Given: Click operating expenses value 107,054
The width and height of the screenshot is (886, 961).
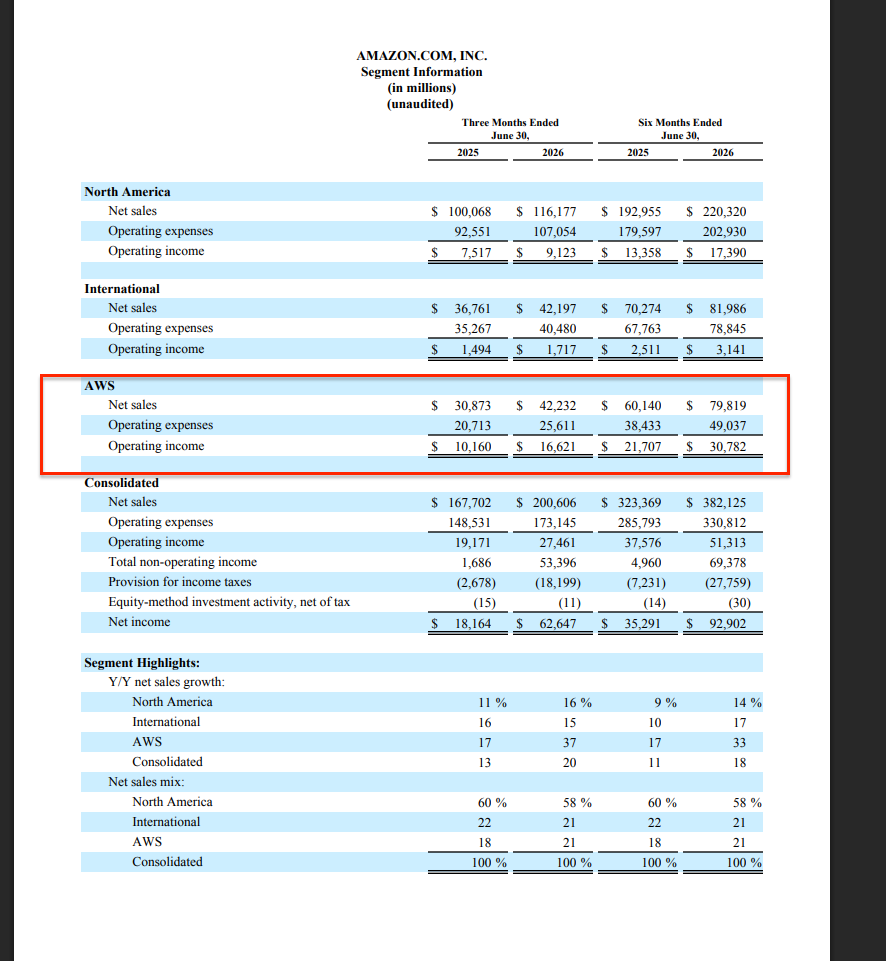Looking at the screenshot, I should (x=555, y=232).
